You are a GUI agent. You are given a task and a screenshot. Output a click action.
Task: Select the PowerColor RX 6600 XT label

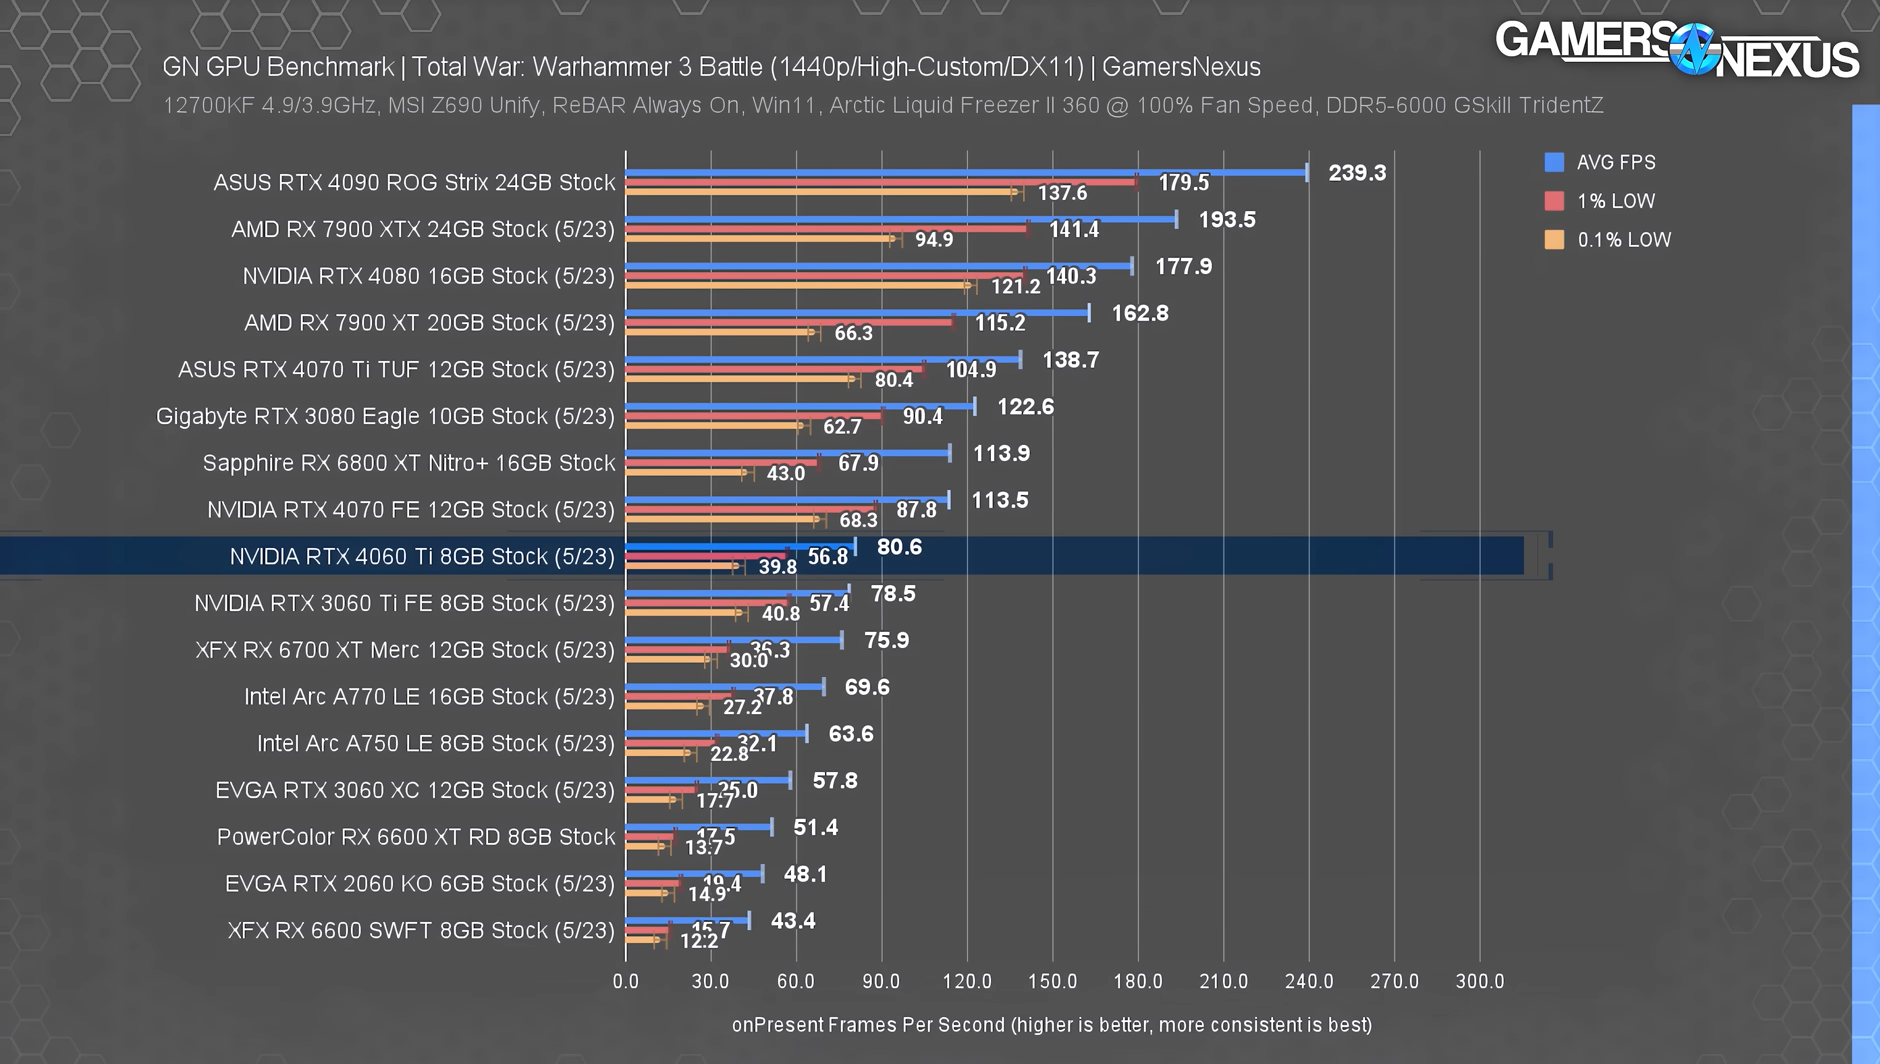[416, 837]
